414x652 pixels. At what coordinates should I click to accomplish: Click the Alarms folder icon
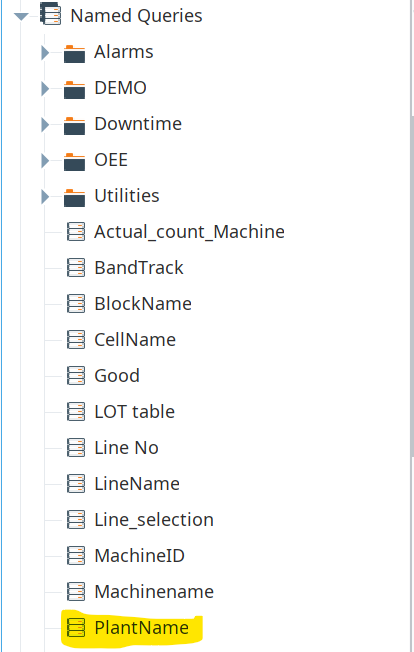click(74, 54)
